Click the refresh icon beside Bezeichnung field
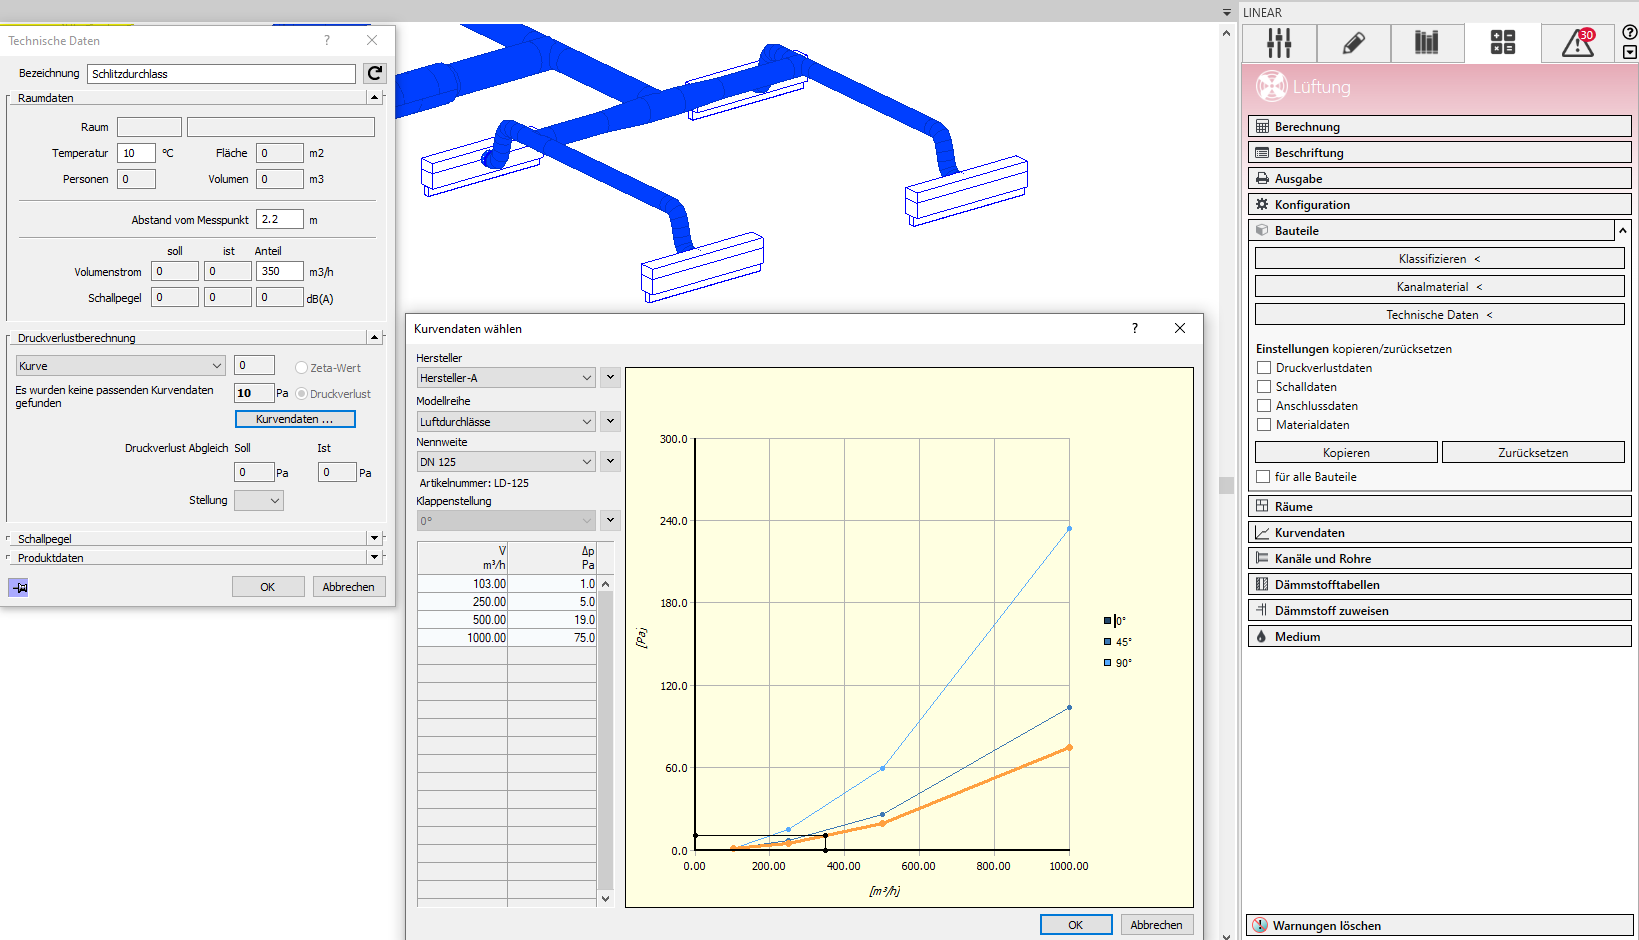This screenshot has width=1639, height=940. 375,73
